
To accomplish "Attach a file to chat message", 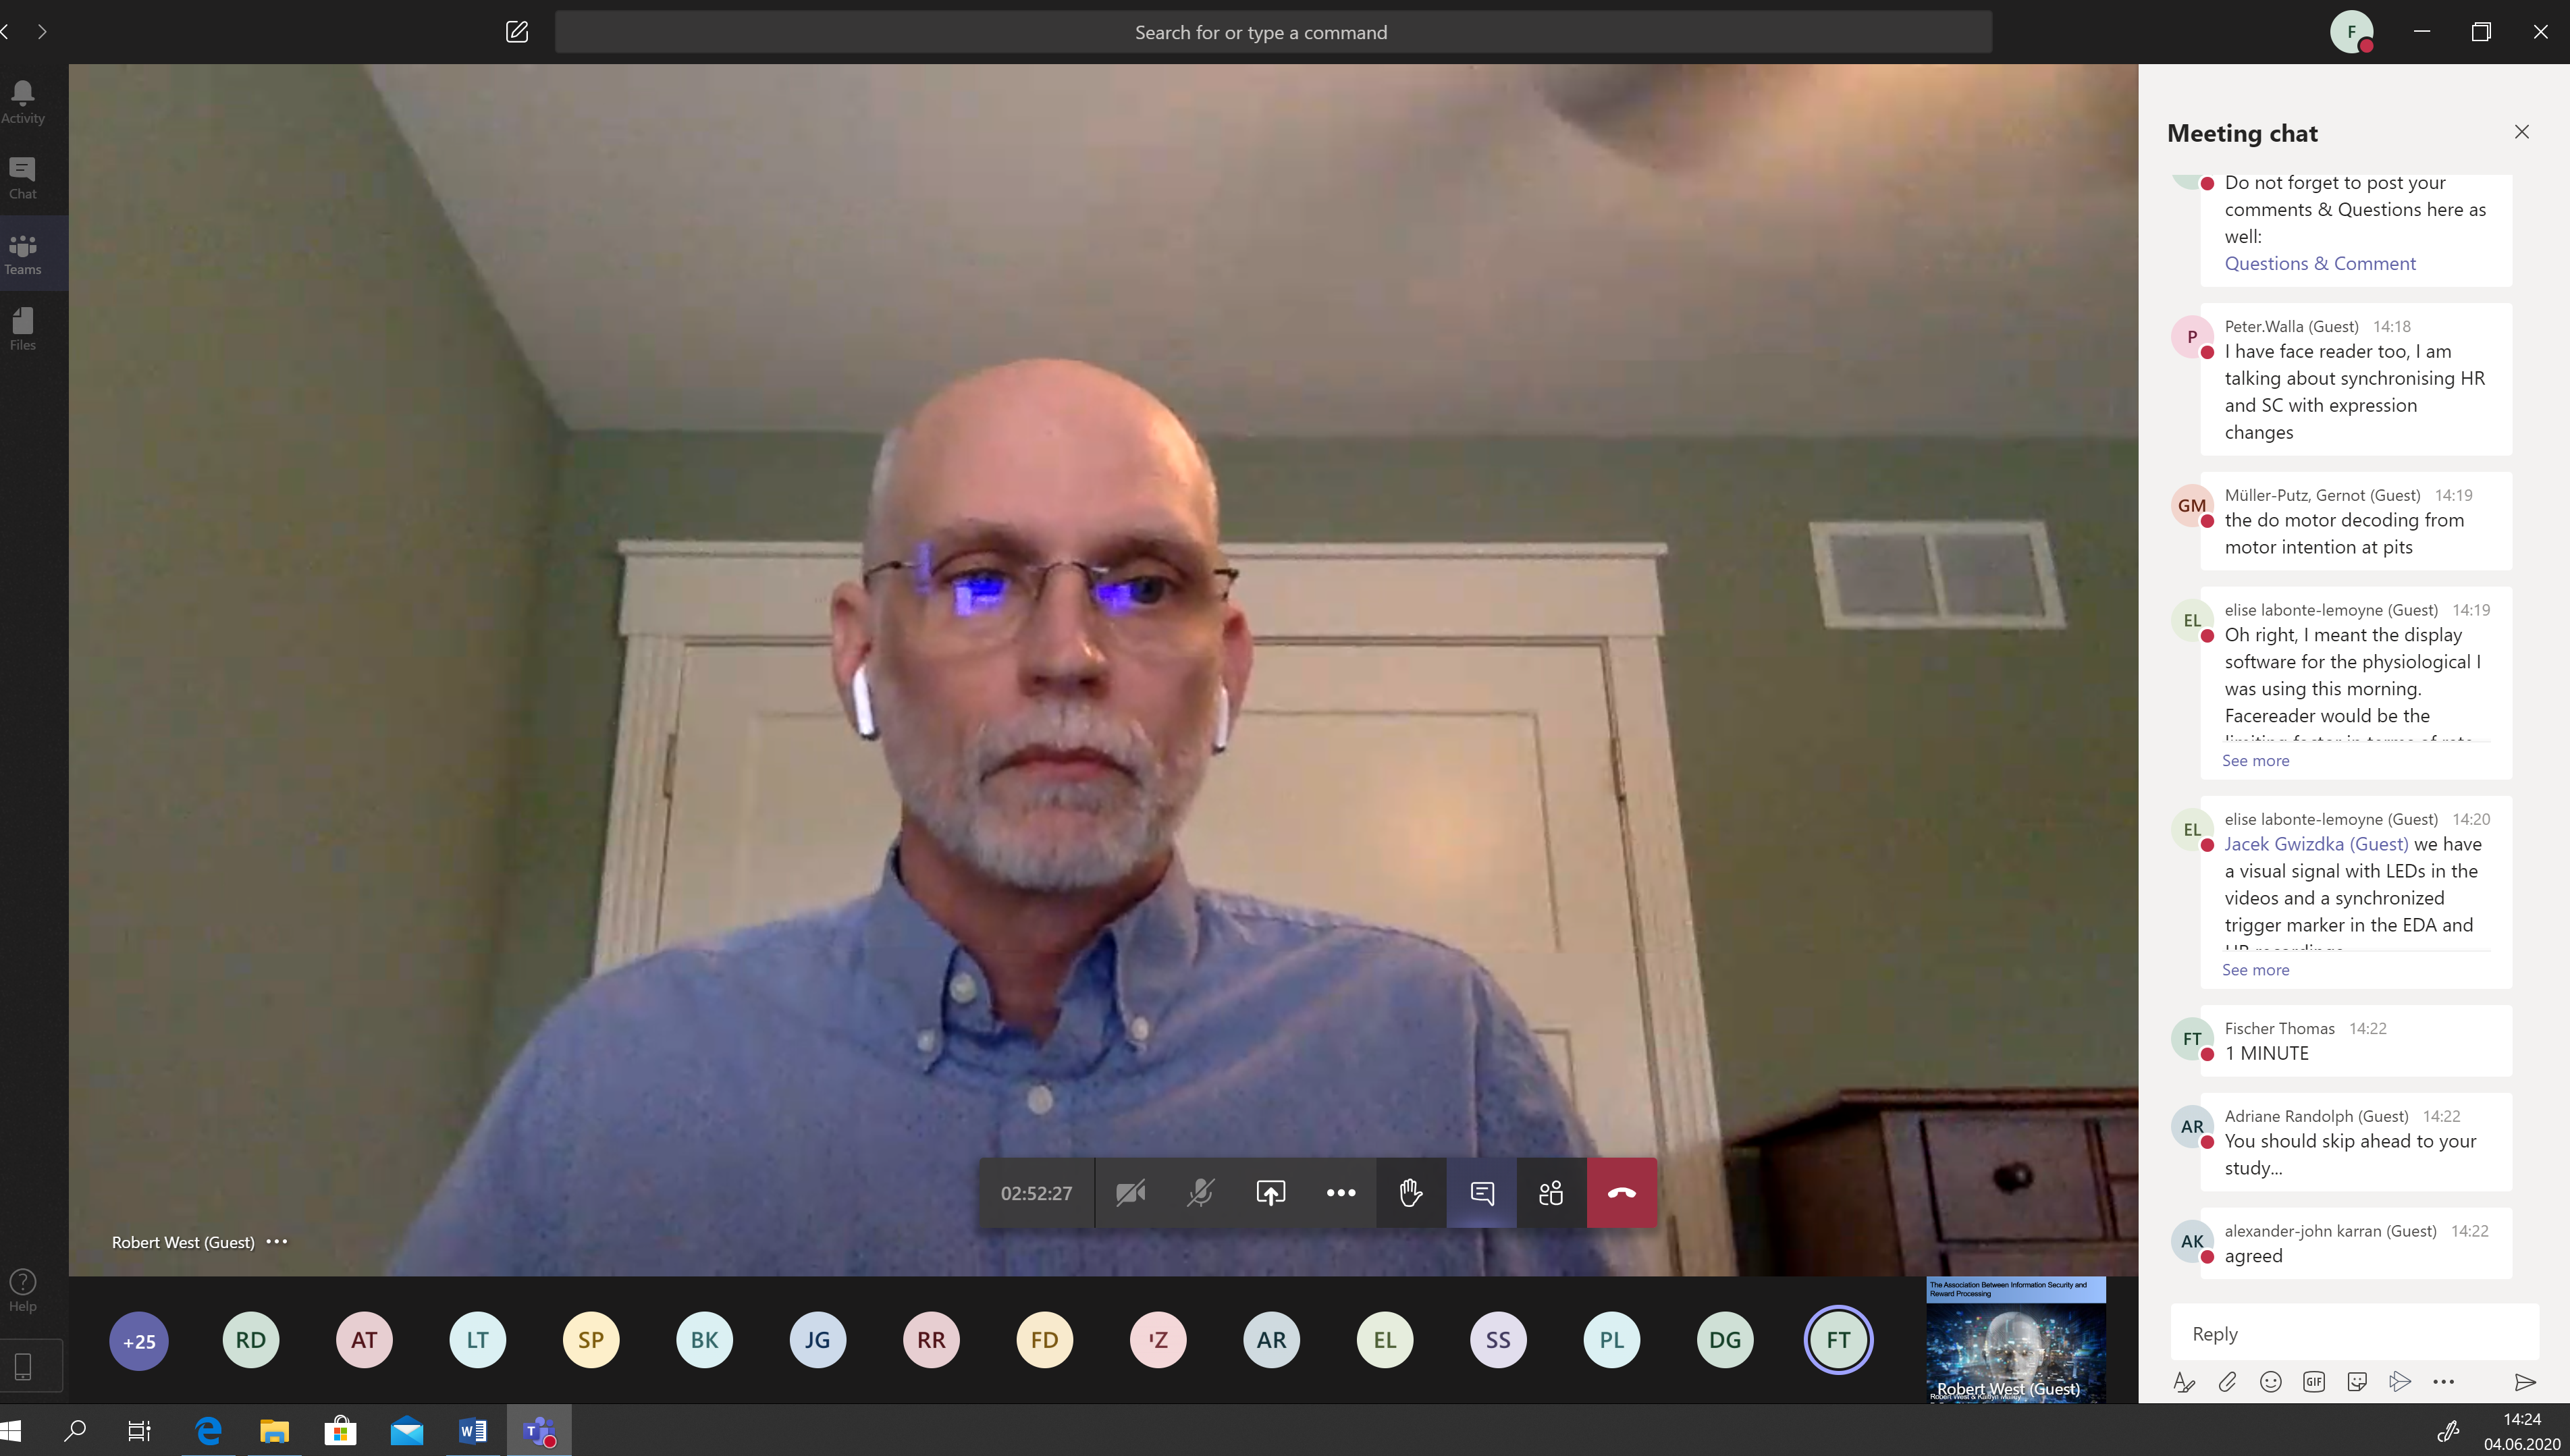I will (2227, 1381).
